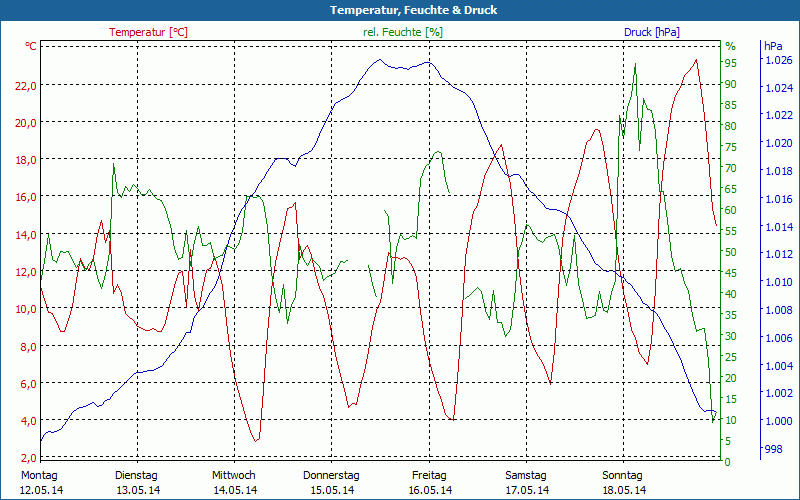Screen dimensions: 800x500
Task: Click the 4,0 tick on temperature axis
Action: click(27, 420)
